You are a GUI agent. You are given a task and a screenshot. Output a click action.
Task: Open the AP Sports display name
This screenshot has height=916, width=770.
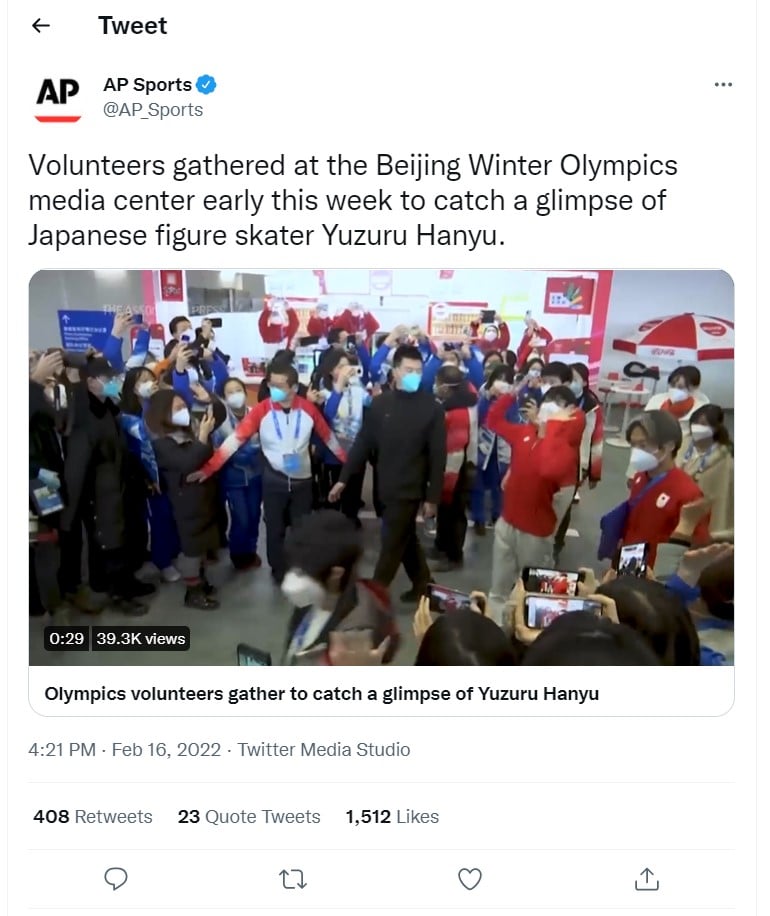tap(148, 85)
